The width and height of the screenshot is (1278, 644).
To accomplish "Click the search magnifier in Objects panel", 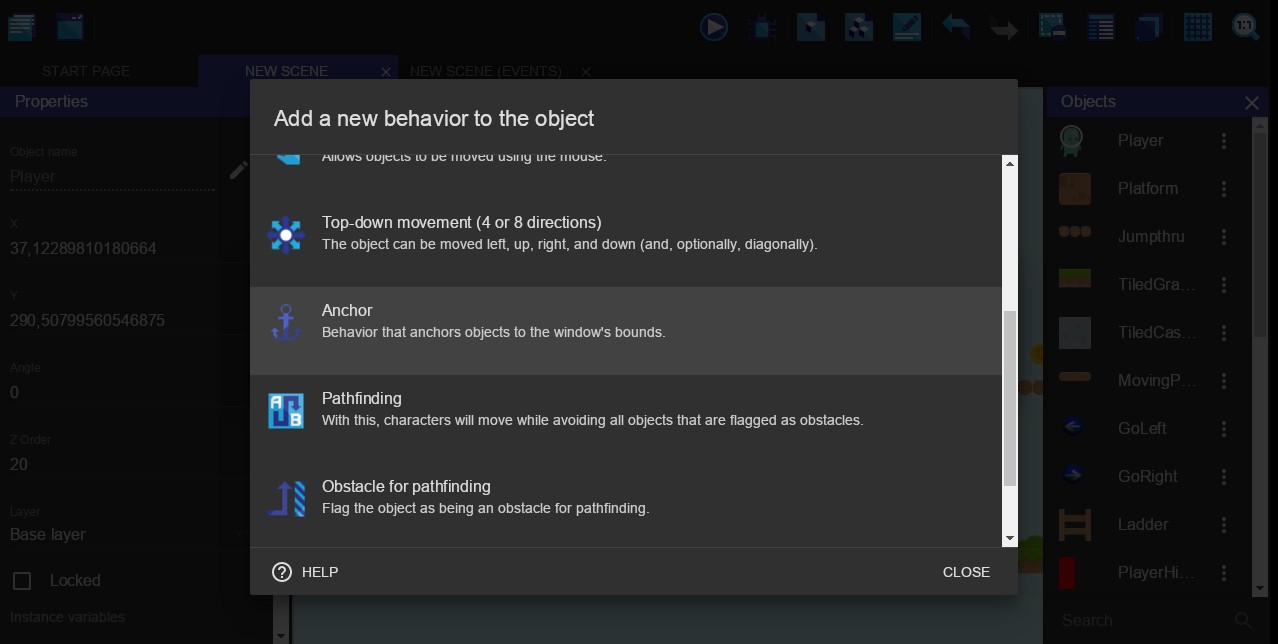I will click(1243, 620).
